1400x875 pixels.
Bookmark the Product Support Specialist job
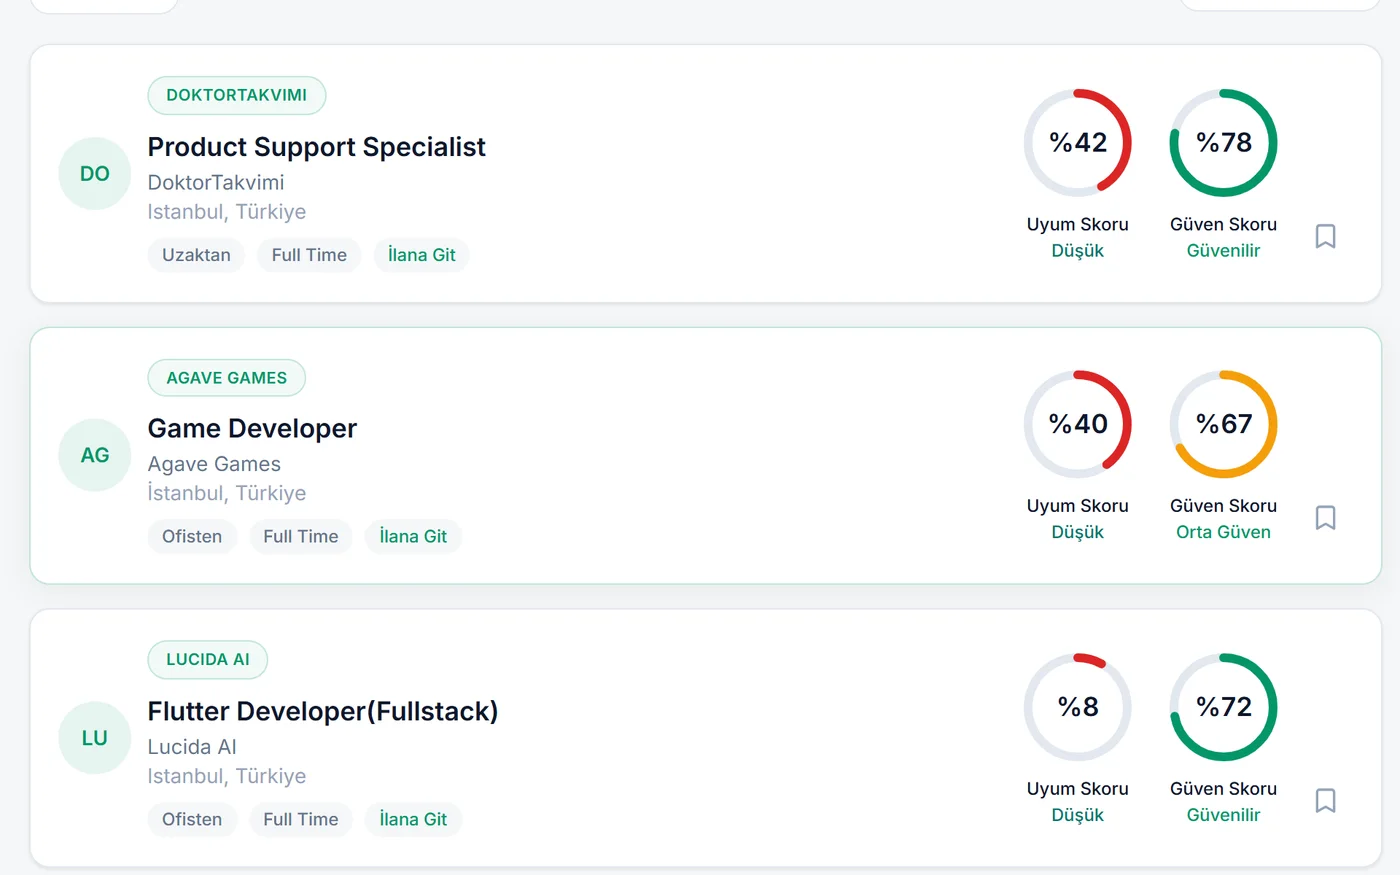click(x=1325, y=236)
